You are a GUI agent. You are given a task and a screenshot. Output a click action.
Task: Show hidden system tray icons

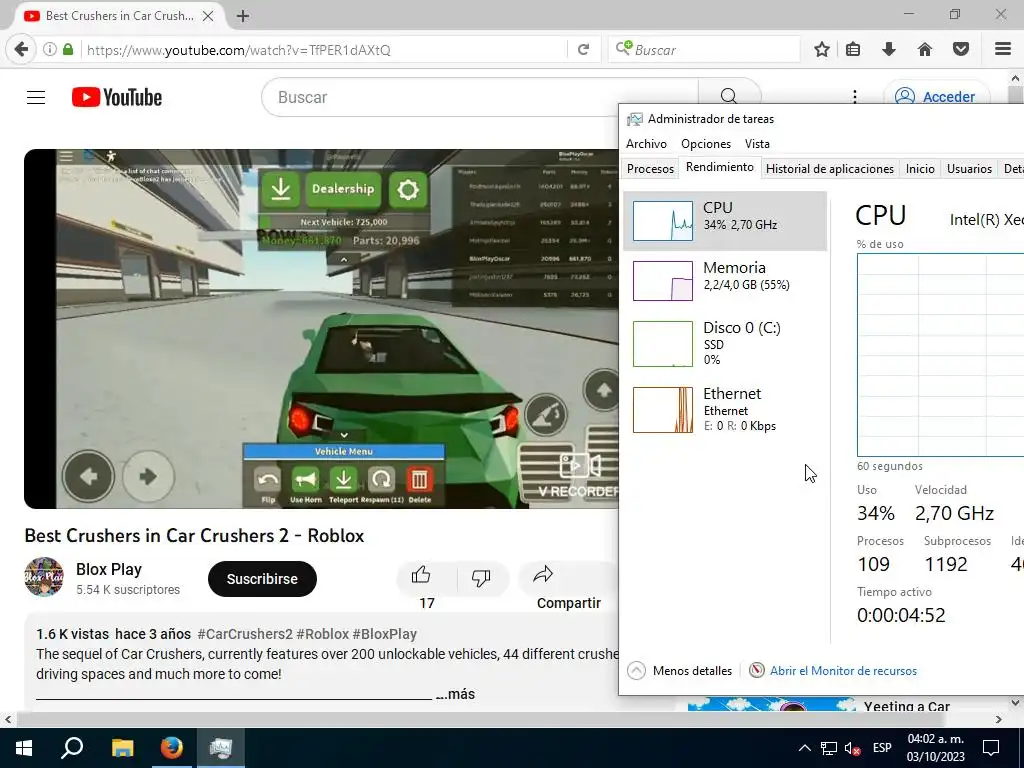(x=805, y=748)
